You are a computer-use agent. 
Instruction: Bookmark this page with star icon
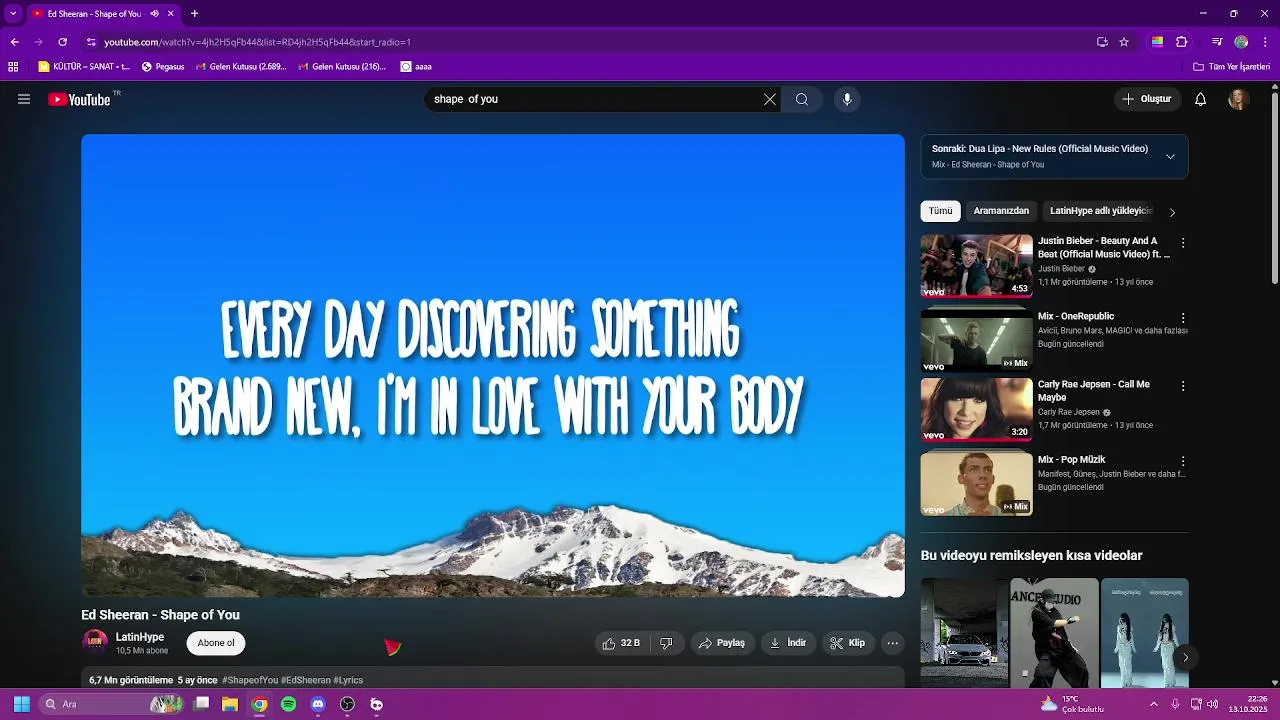1124,42
